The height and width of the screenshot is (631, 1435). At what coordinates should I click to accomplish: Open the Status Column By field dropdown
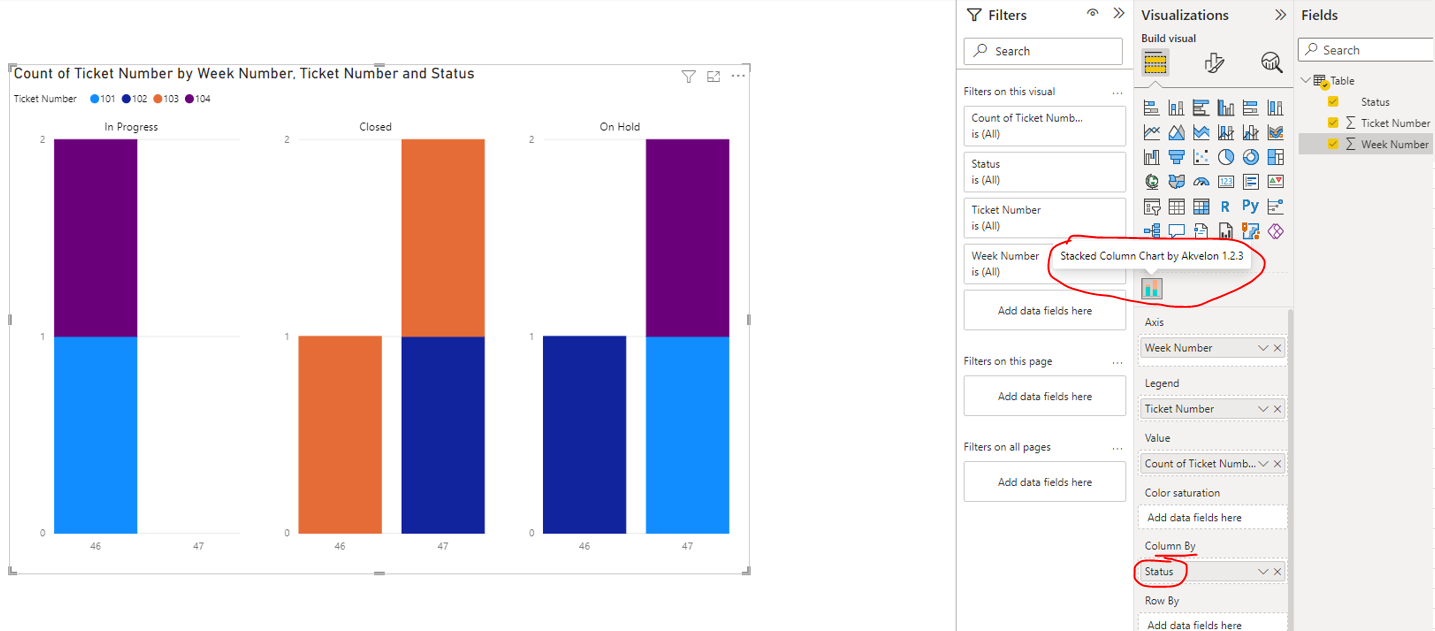[x=1263, y=572]
